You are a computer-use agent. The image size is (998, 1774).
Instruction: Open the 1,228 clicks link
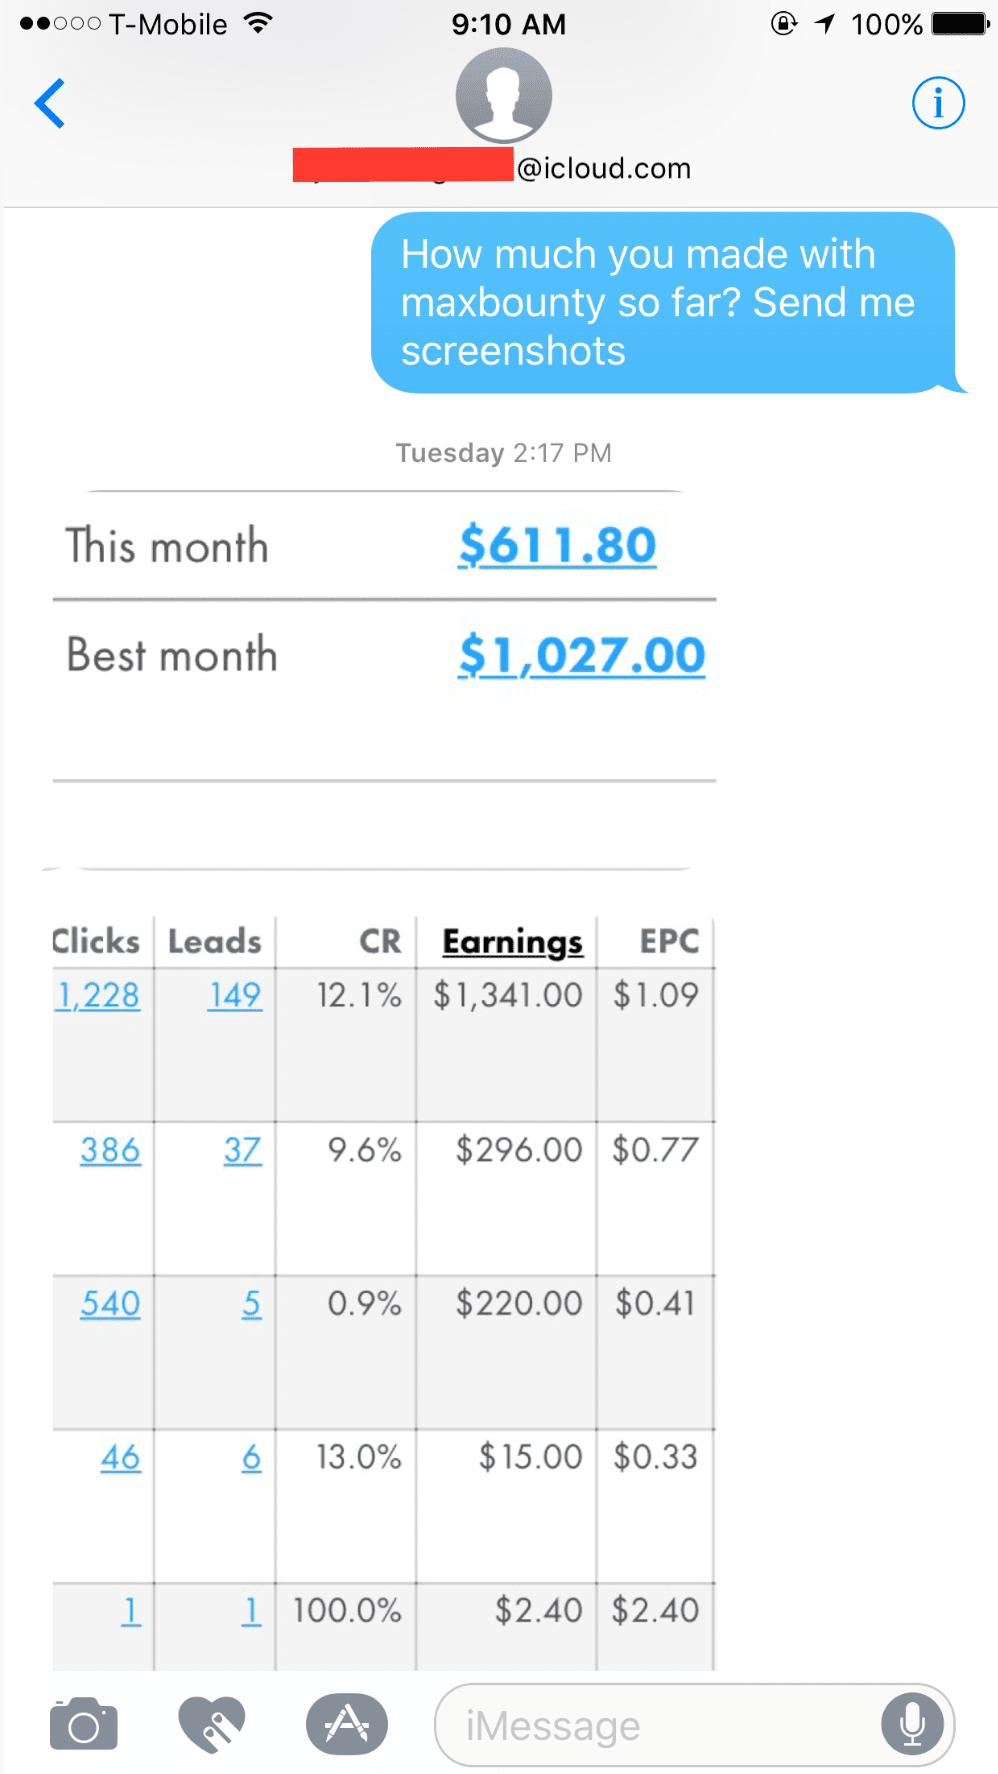tap(98, 995)
